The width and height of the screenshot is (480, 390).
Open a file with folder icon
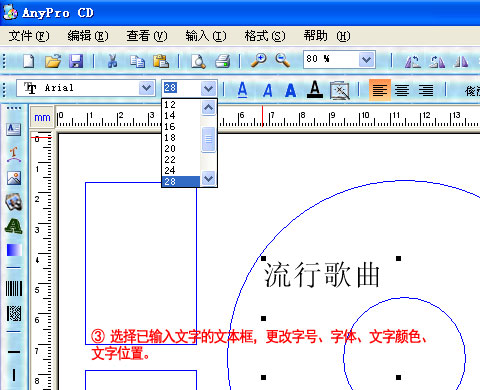coord(53,61)
